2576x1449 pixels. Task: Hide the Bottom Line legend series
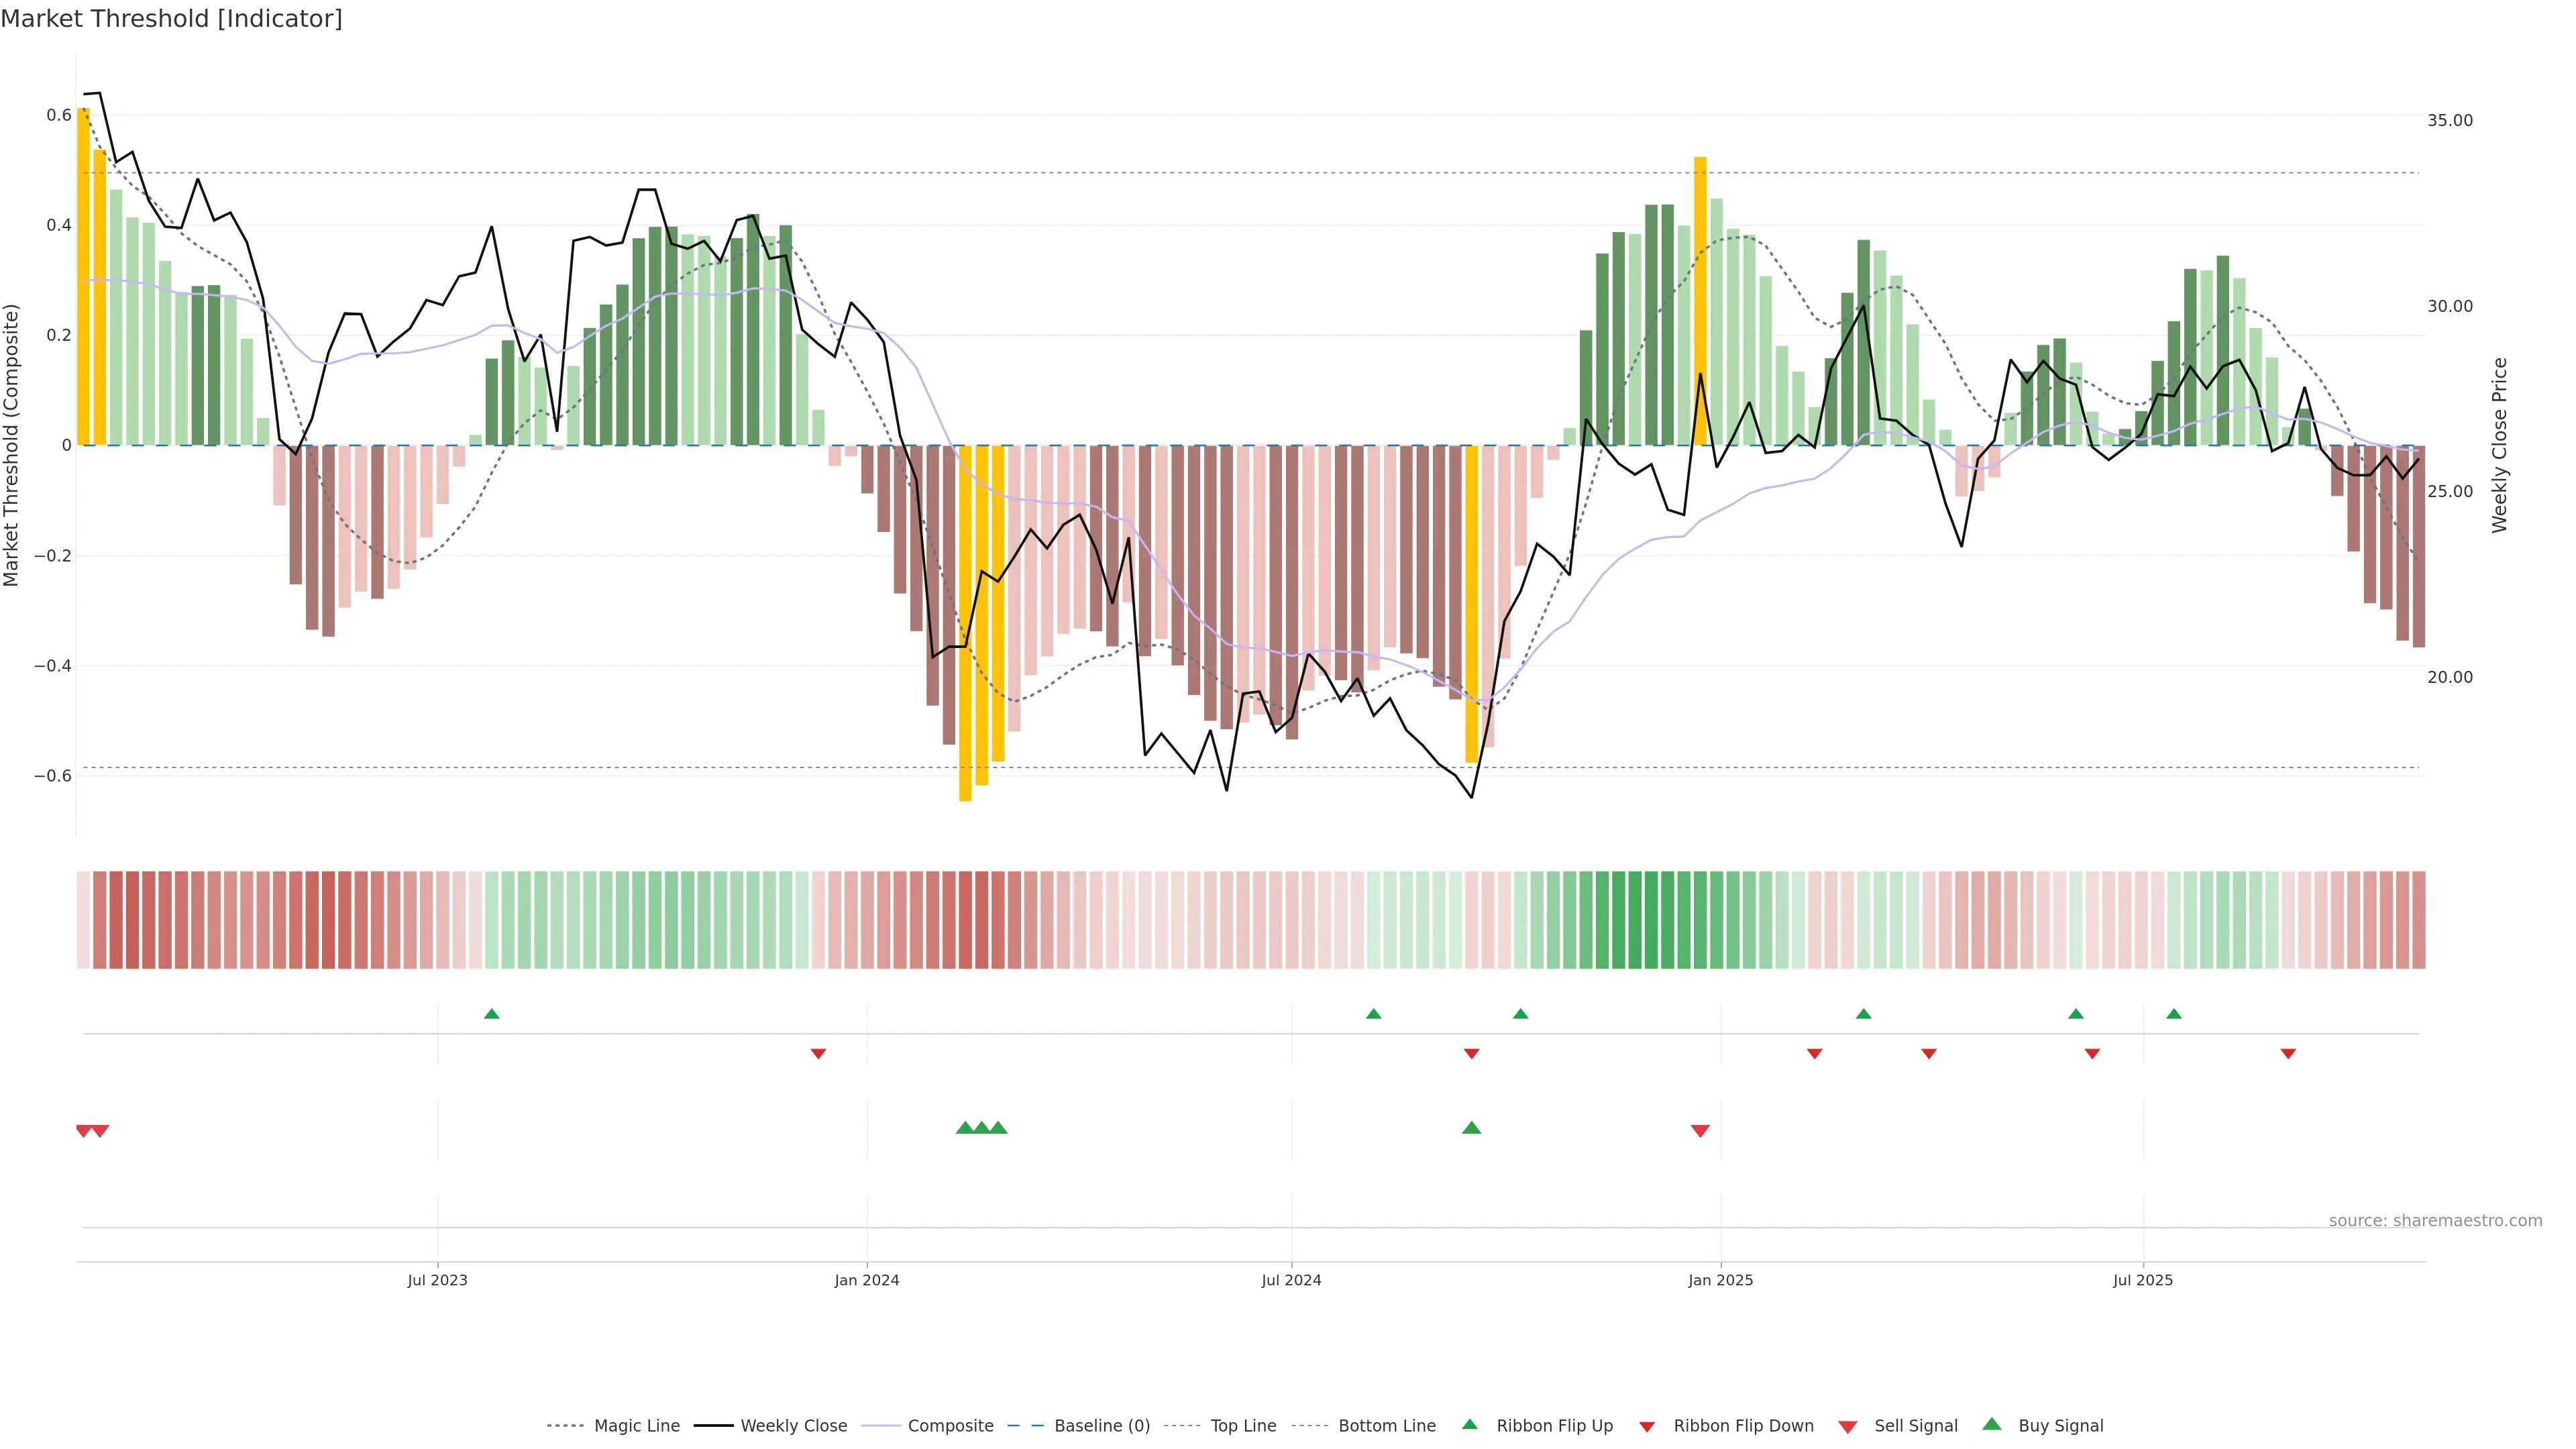[1386, 1426]
